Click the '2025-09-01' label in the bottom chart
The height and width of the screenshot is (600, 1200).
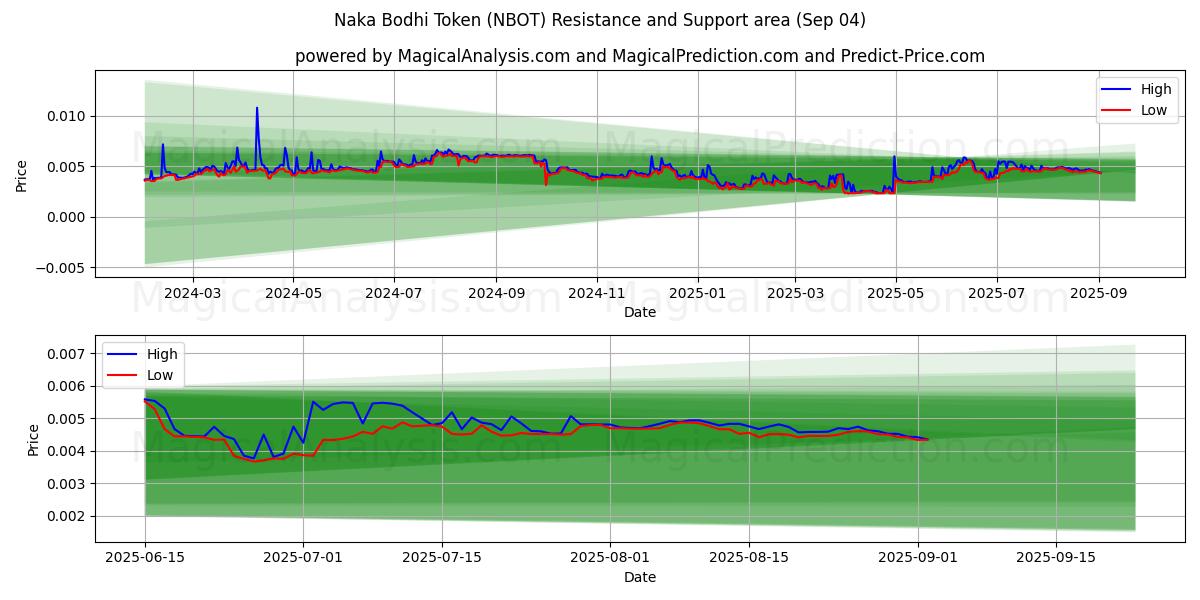[x=918, y=559]
